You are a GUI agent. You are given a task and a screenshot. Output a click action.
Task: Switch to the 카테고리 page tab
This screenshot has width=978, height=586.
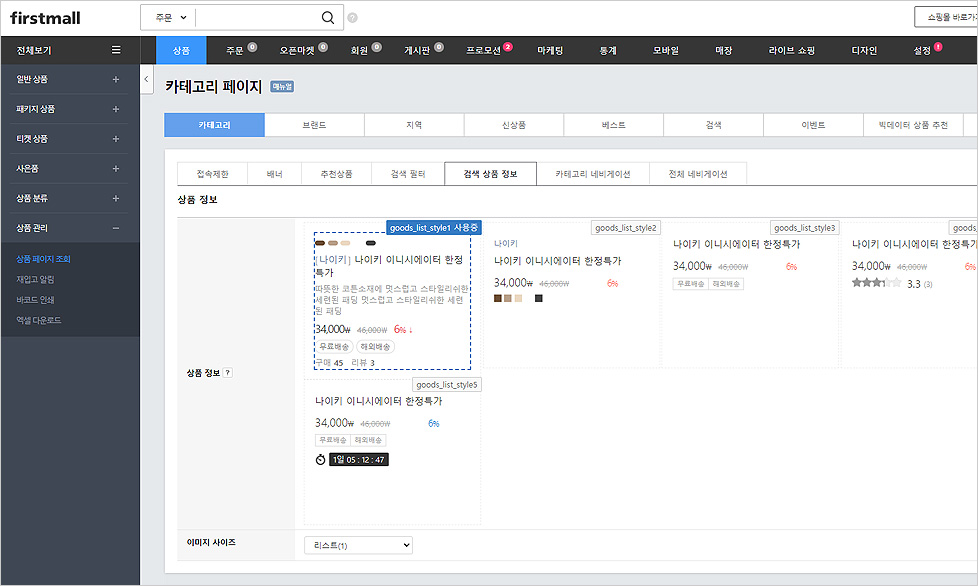(215, 125)
